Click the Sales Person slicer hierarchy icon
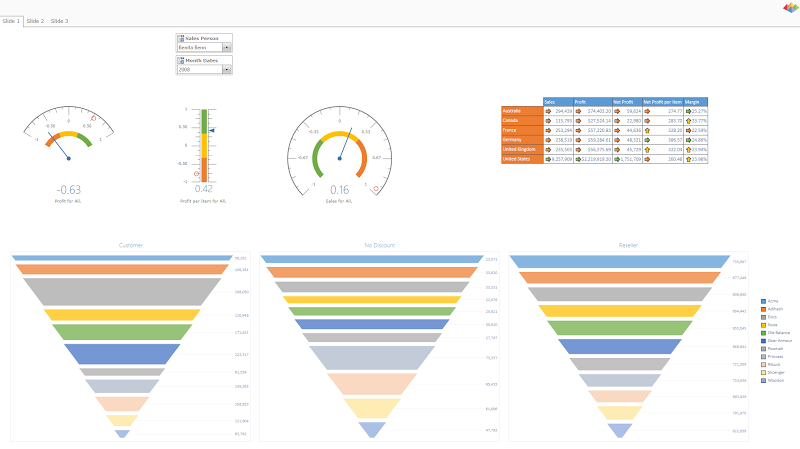This screenshot has height=449, width=800. point(181,38)
